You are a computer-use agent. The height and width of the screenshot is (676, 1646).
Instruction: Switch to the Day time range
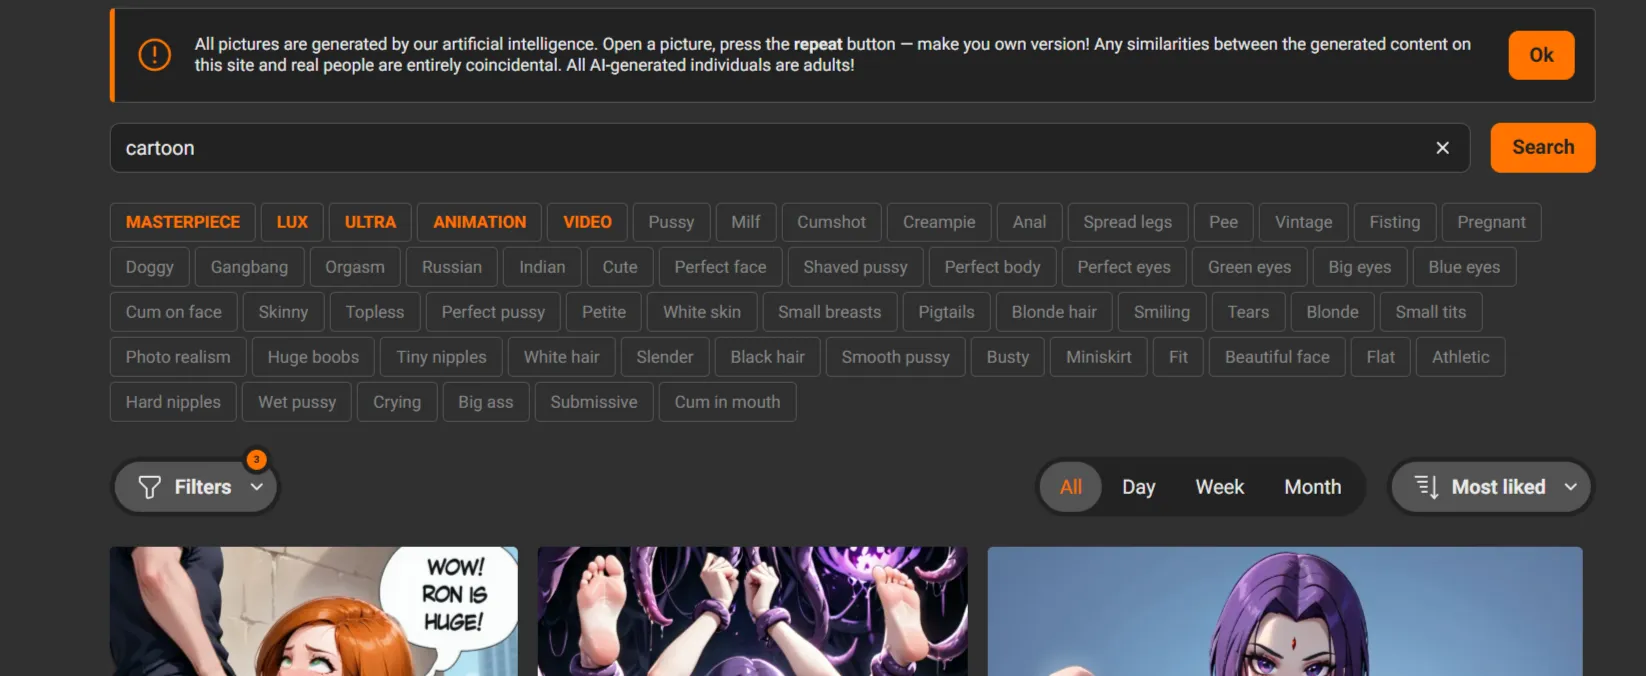(1138, 487)
